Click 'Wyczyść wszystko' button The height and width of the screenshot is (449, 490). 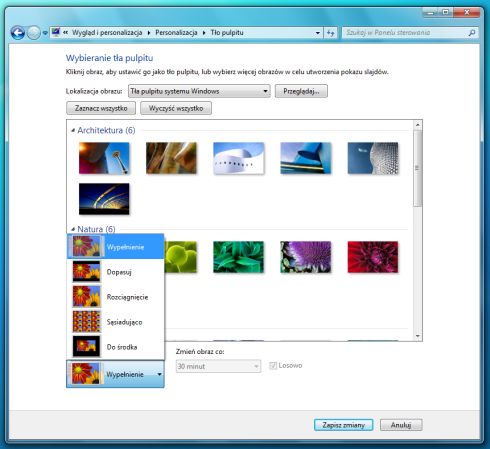[176, 108]
